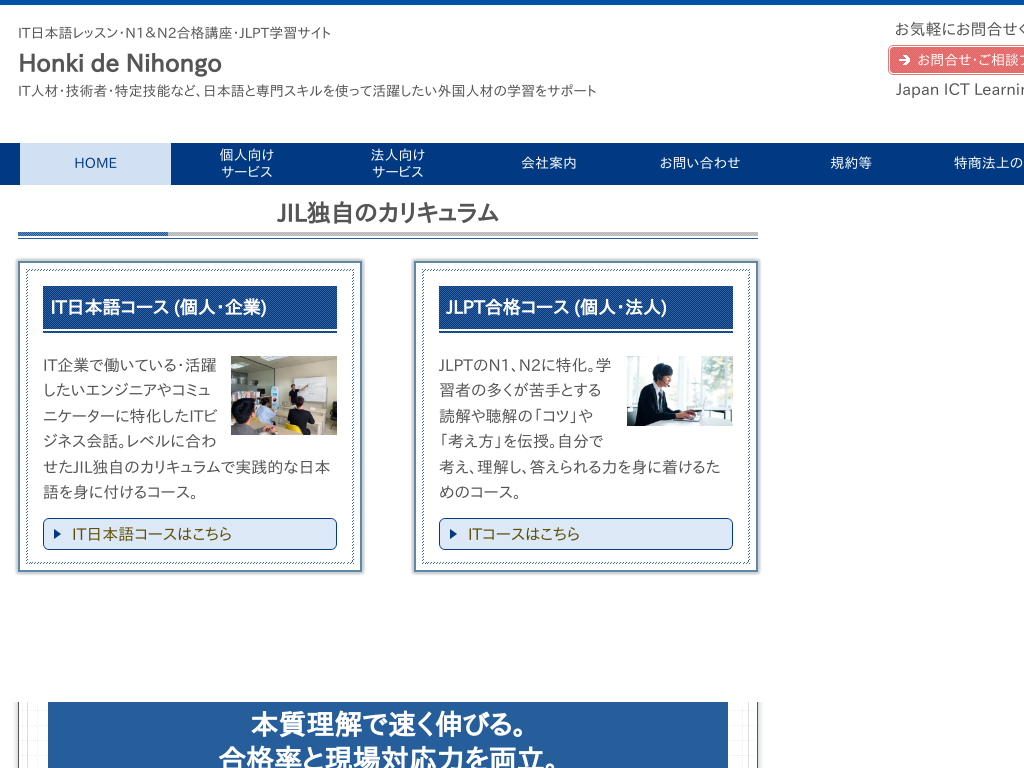Image resolution: width=1024 pixels, height=768 pixels.
Task: Click the triangle icon beside IT日本語コースはこちら
Action: (57, 534)
